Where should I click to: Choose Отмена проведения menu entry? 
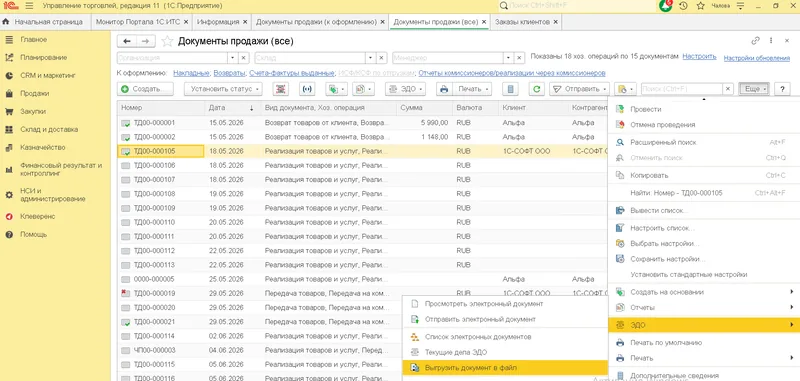[x=705, y=124]
